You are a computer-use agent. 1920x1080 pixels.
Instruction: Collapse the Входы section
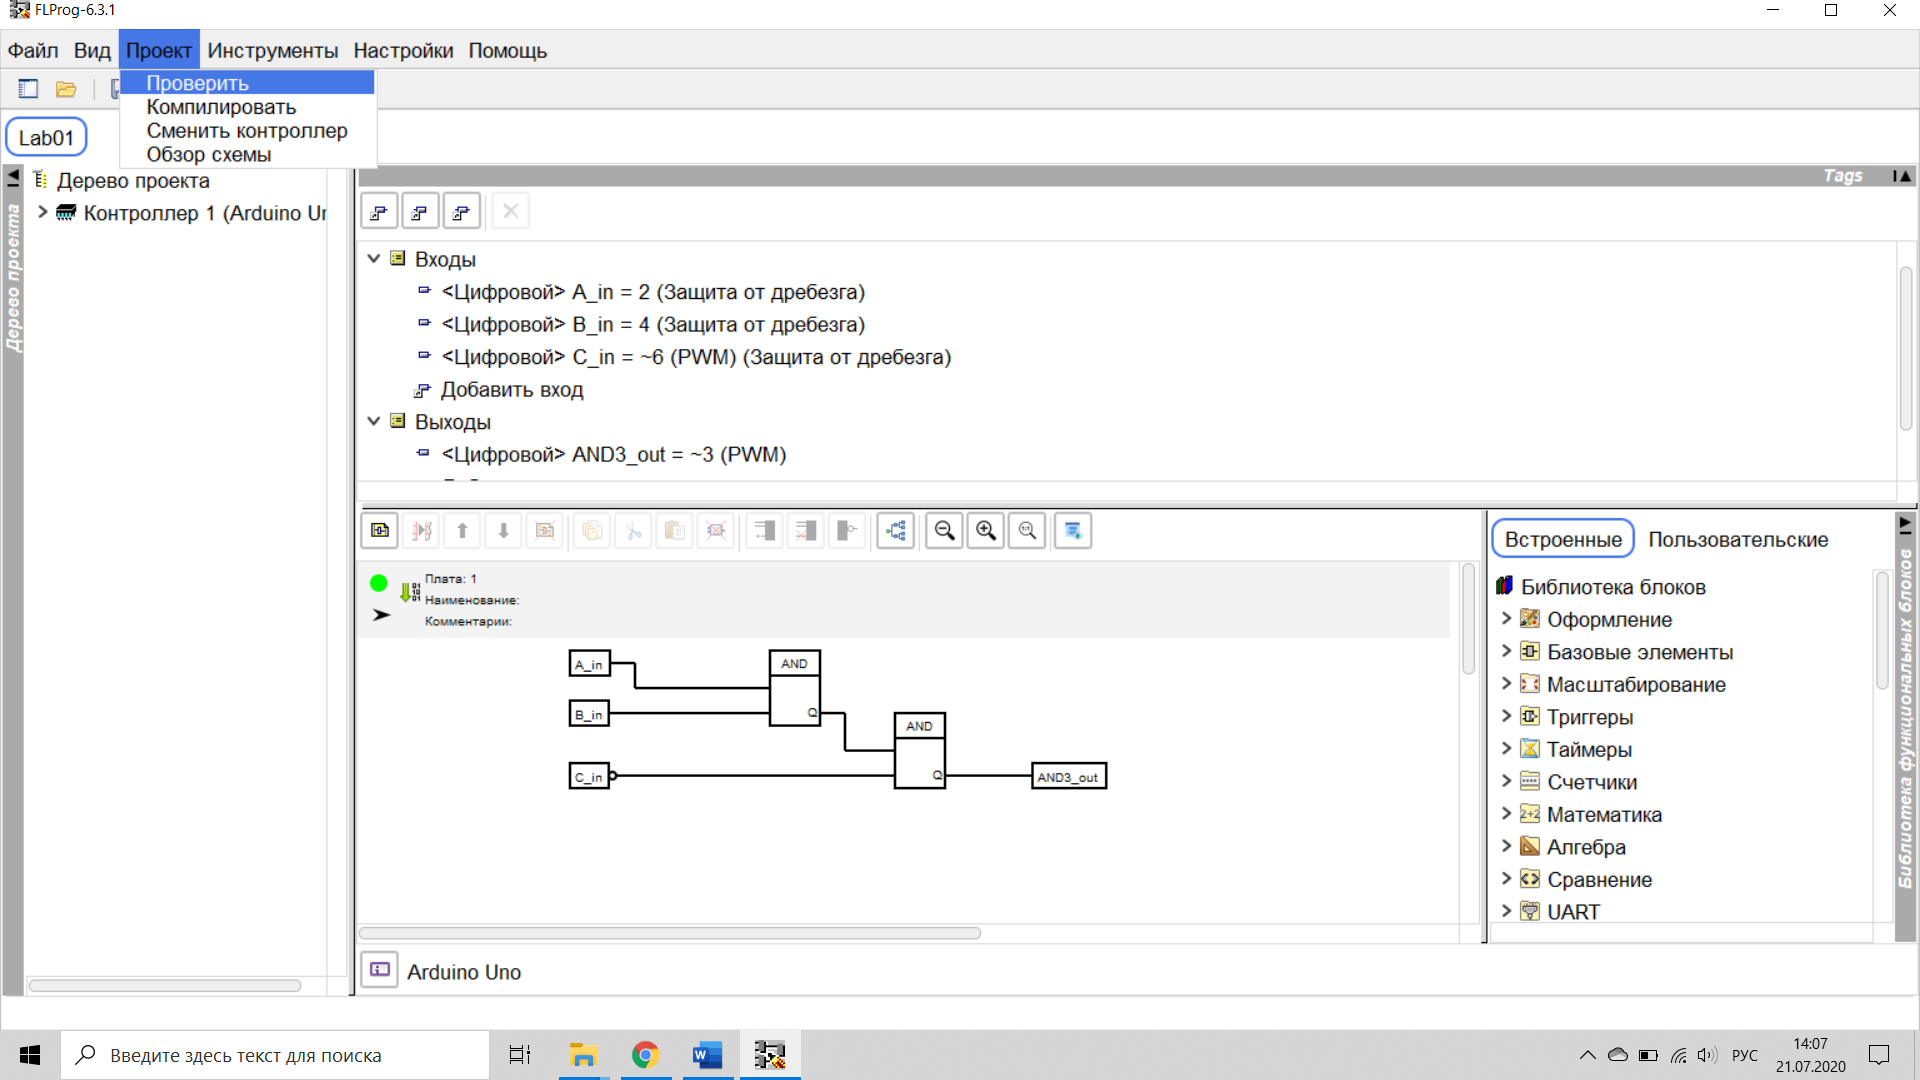click(374, 259)
